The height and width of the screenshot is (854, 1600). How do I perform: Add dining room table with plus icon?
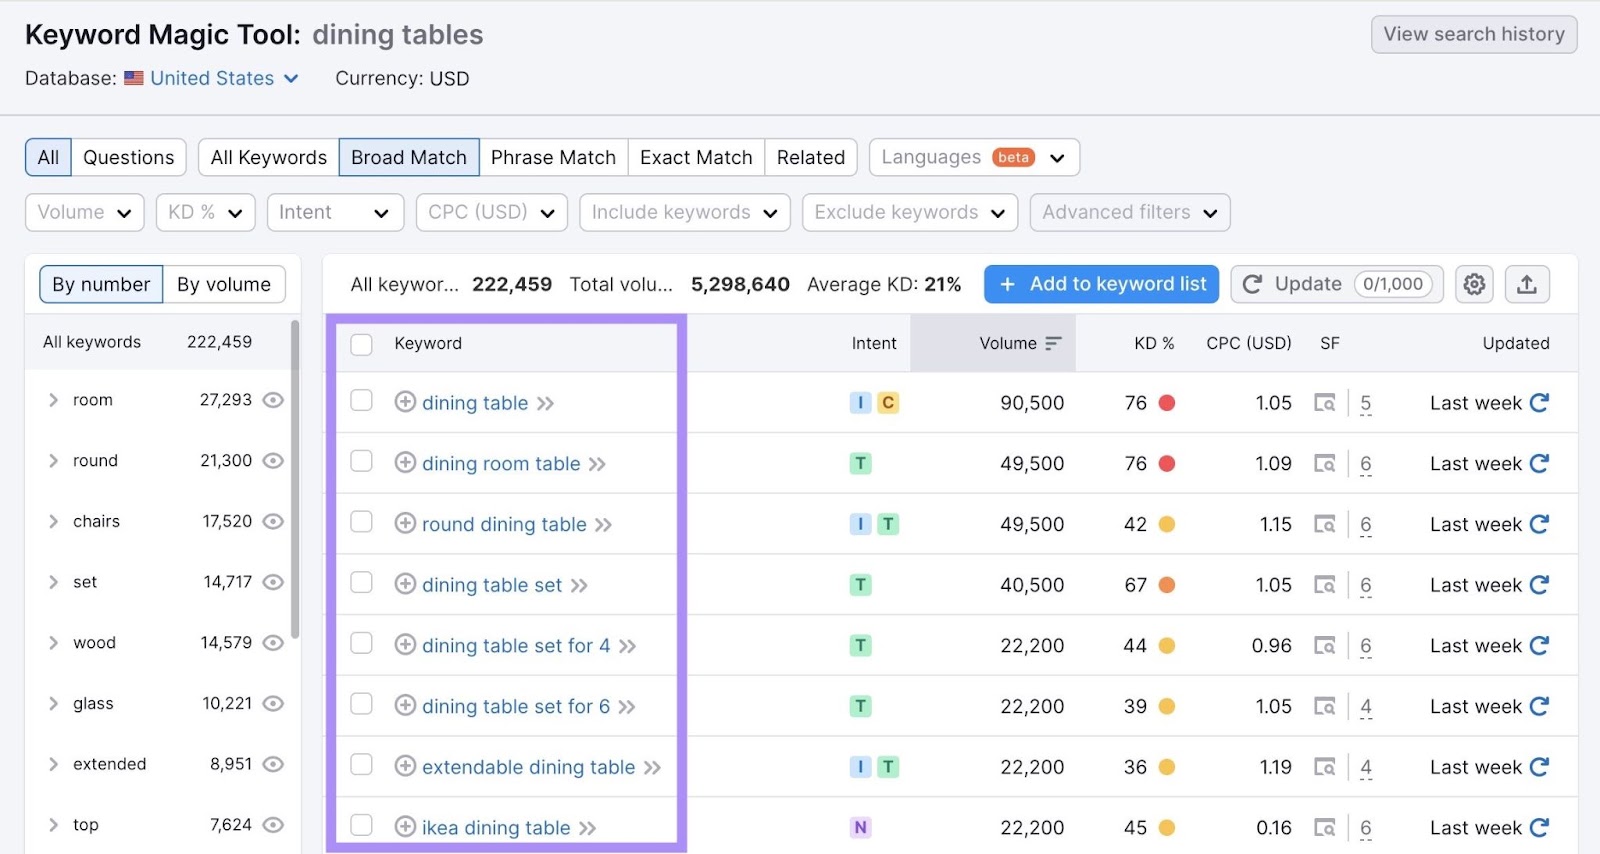point(405,463)
